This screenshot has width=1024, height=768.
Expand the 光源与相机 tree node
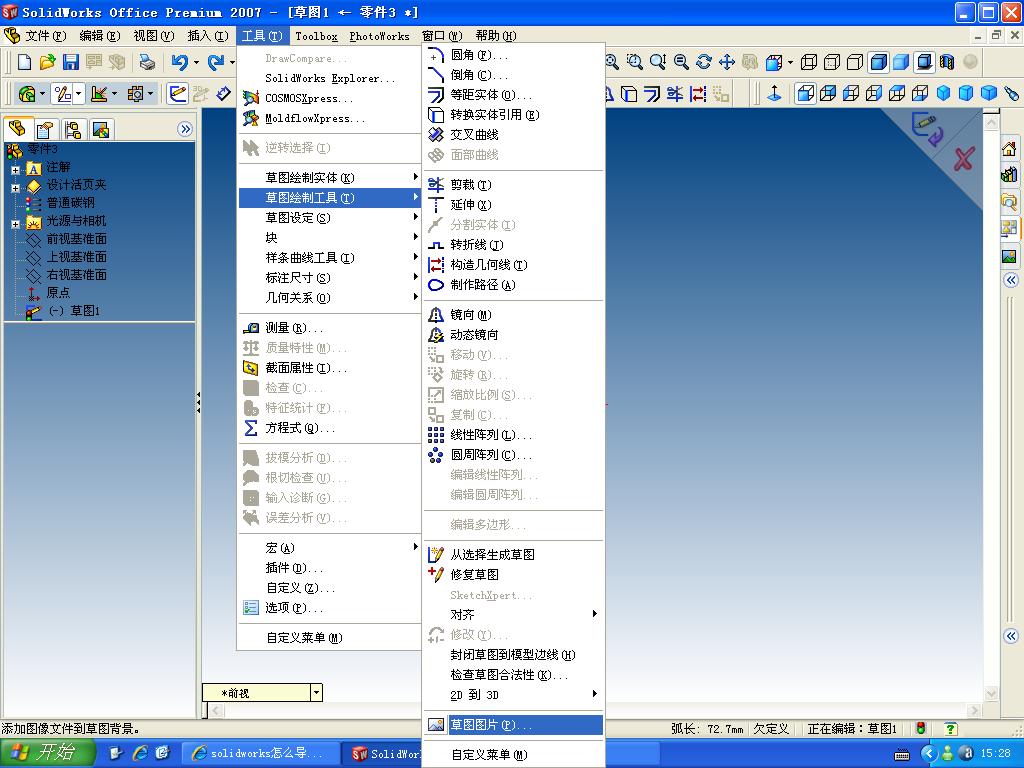pyautogui.click(x=15, y=224)
